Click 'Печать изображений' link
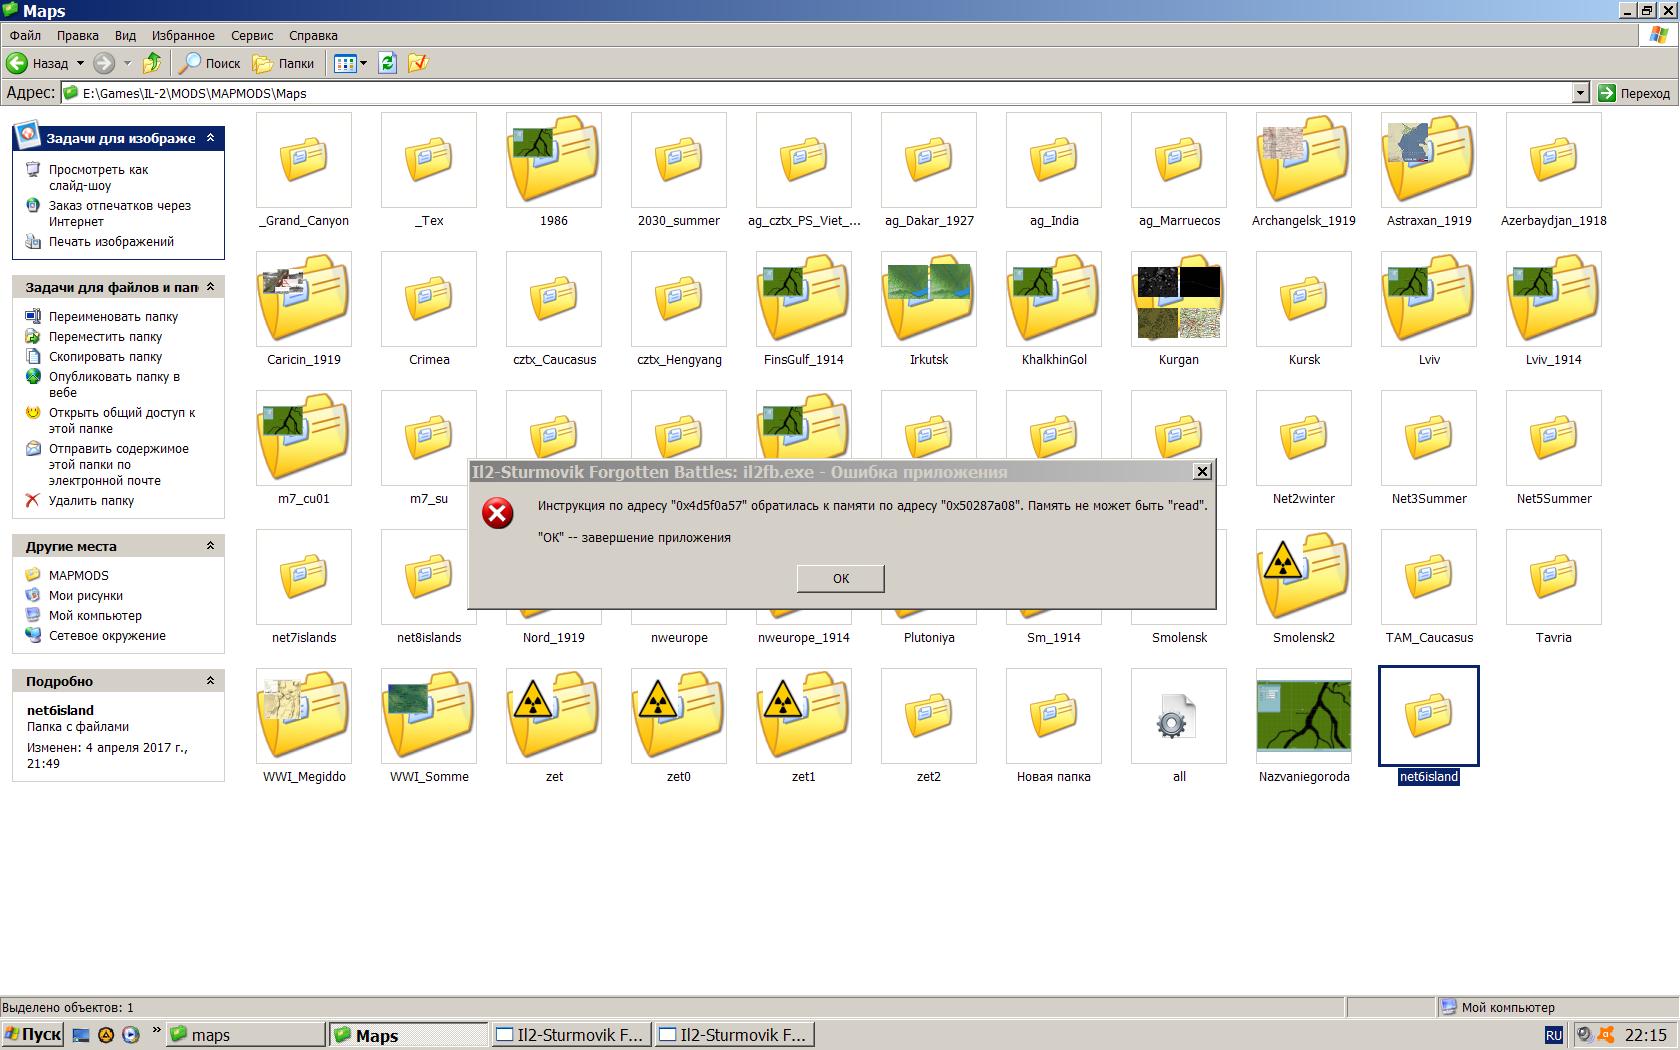 pyautogui.click(x=111, y=241)
